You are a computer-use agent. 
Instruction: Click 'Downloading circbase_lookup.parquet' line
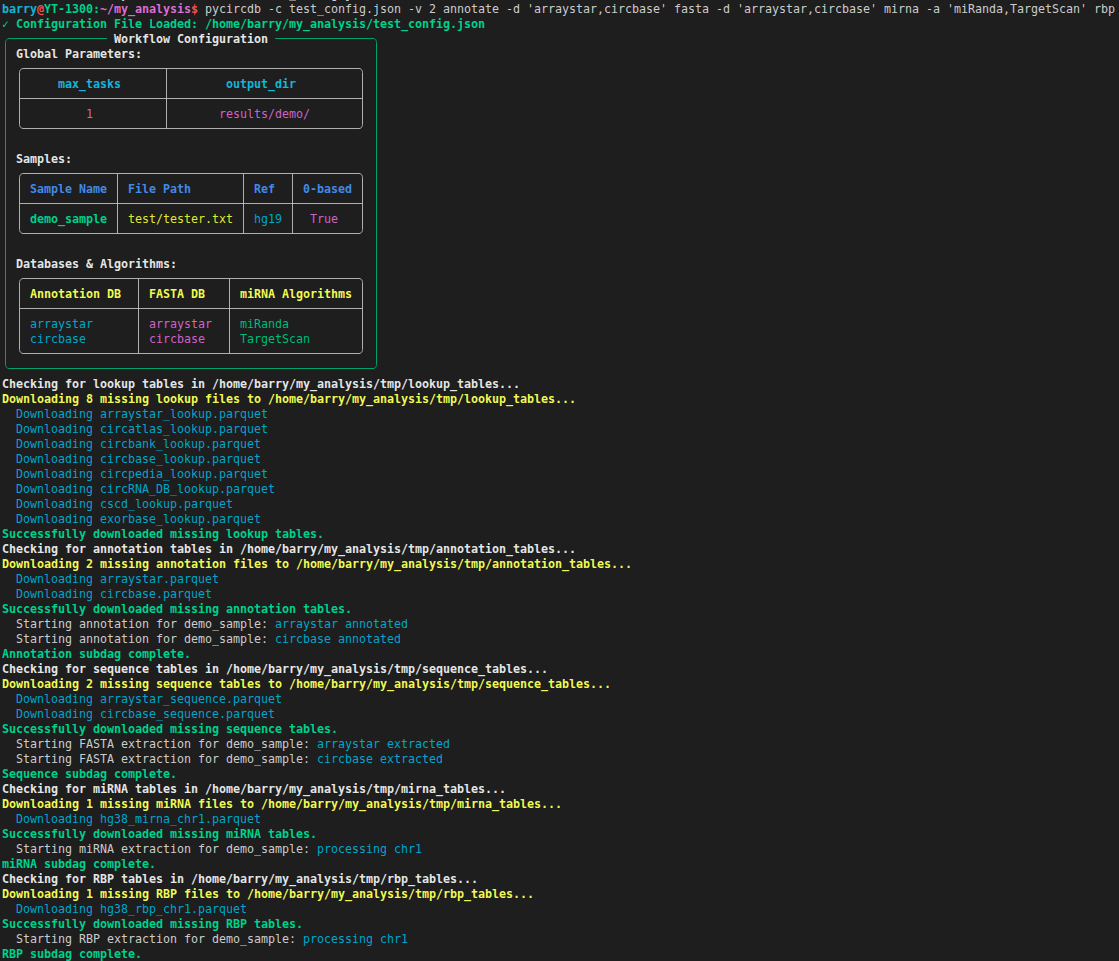pyautogui.click(x=138, y=459)
